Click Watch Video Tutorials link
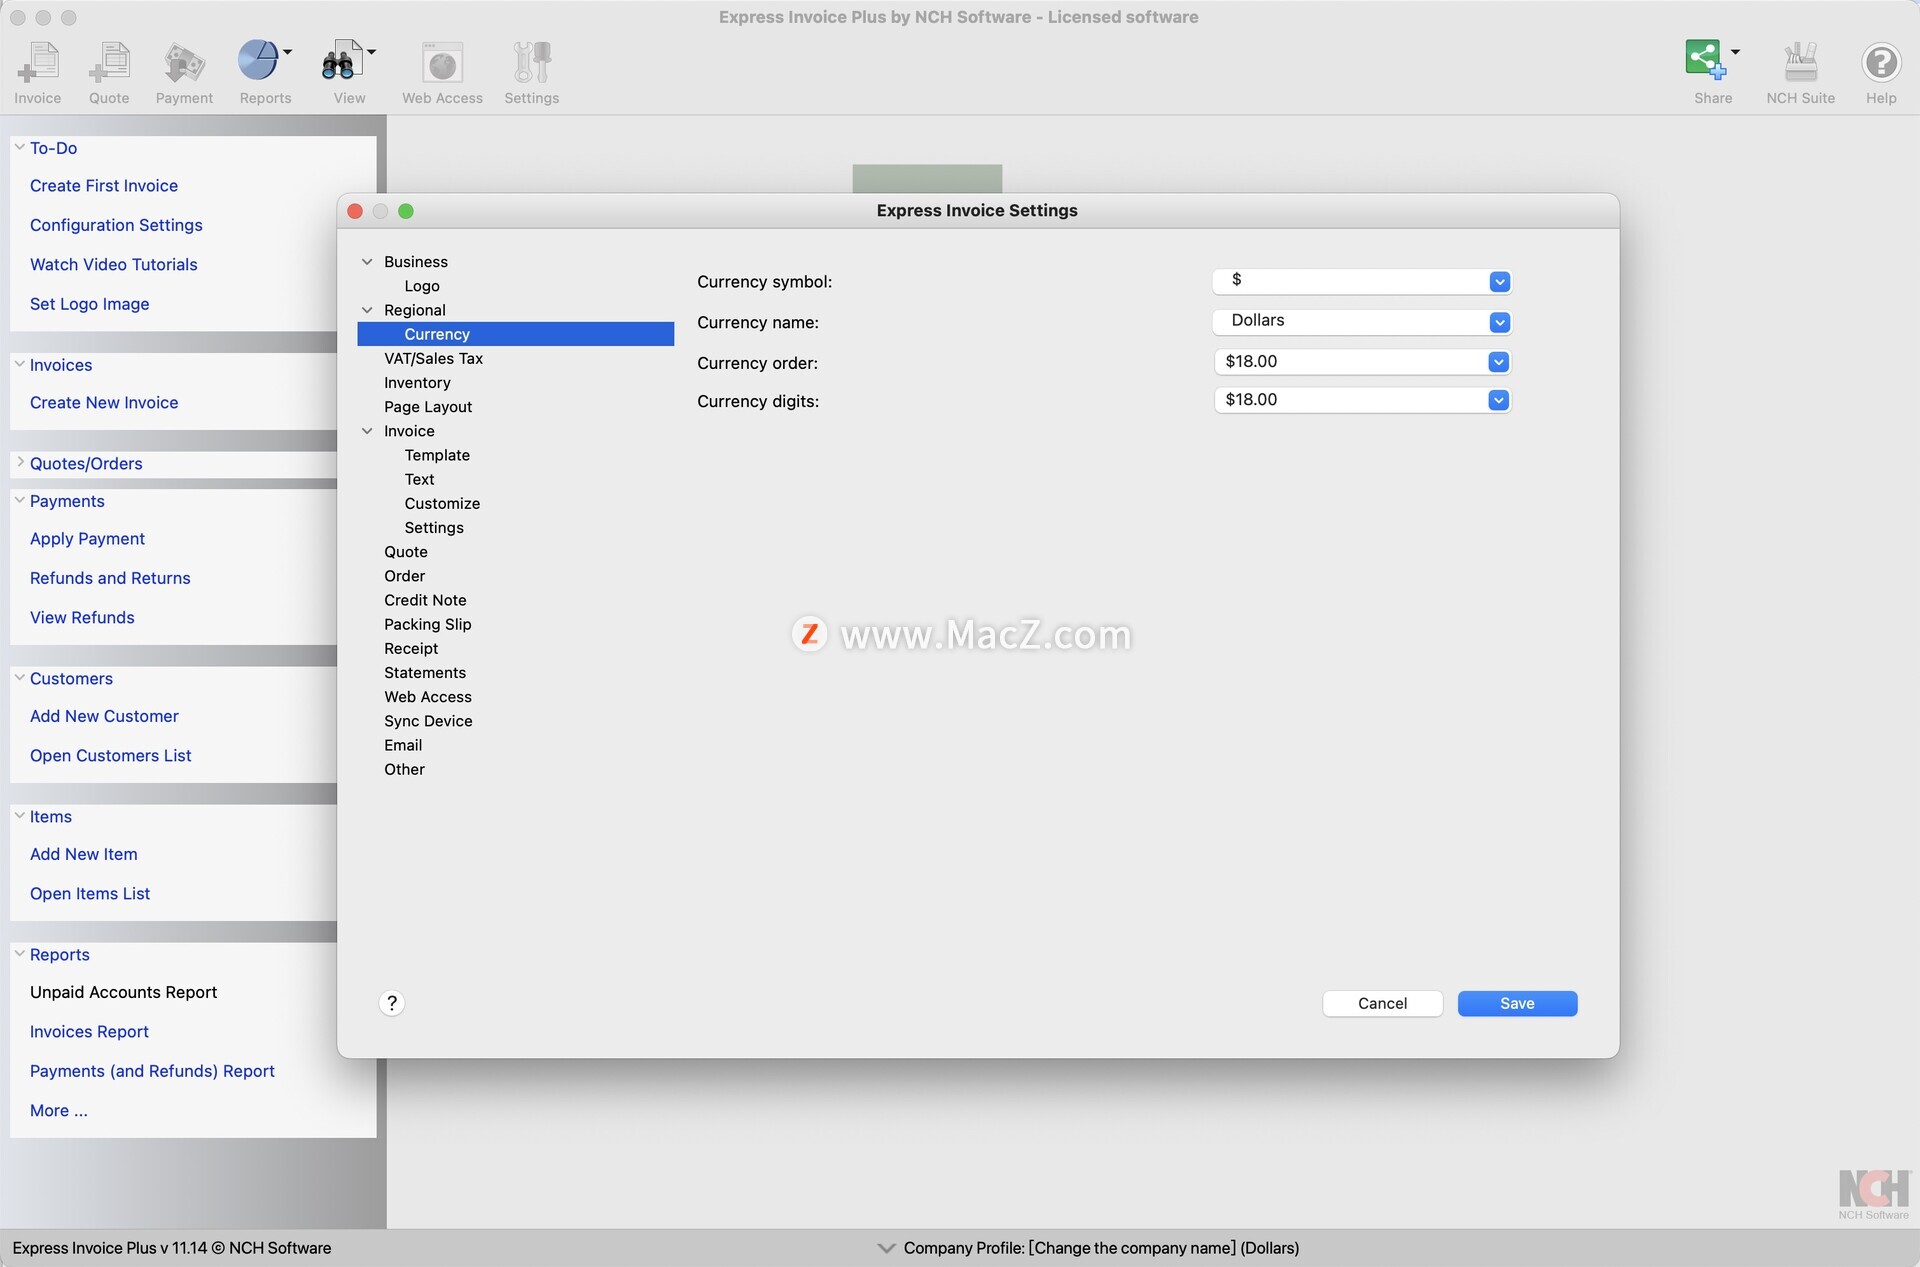Image resolution: width=1920 pixels, height=1267 pixels. 114,265
